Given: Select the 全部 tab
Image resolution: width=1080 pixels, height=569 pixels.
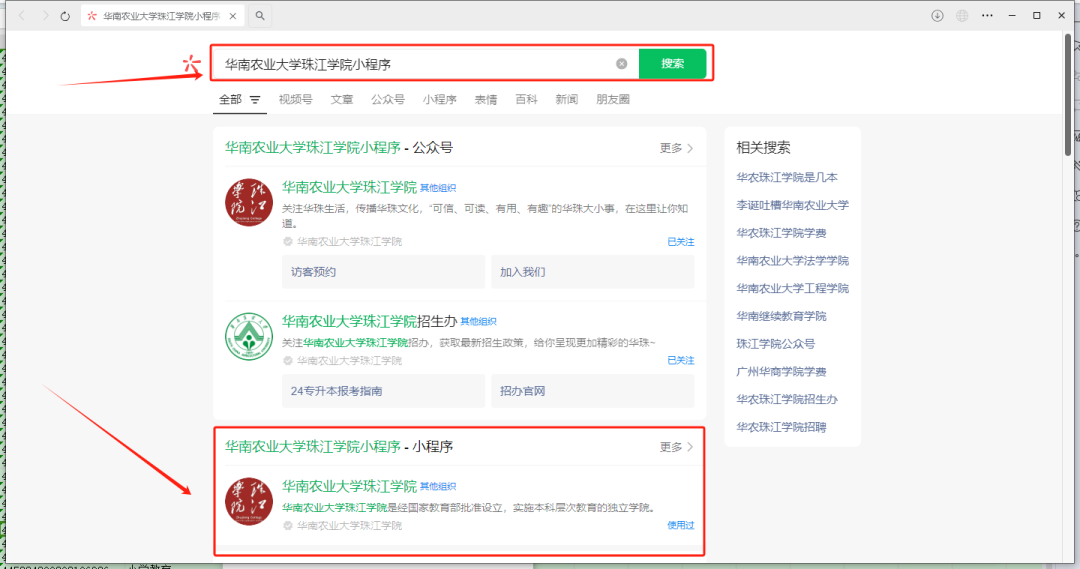Looking at the screenshot, I should point(230,99).
